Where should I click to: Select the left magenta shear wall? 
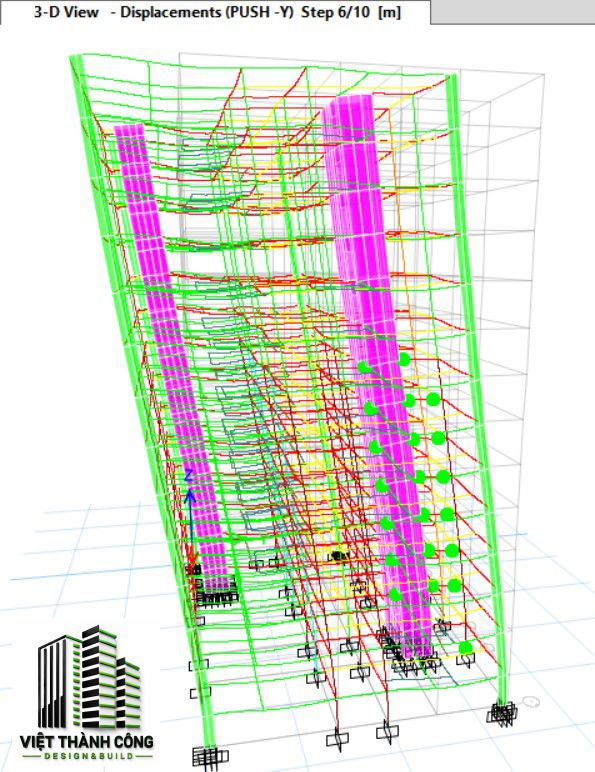[170, 354]
